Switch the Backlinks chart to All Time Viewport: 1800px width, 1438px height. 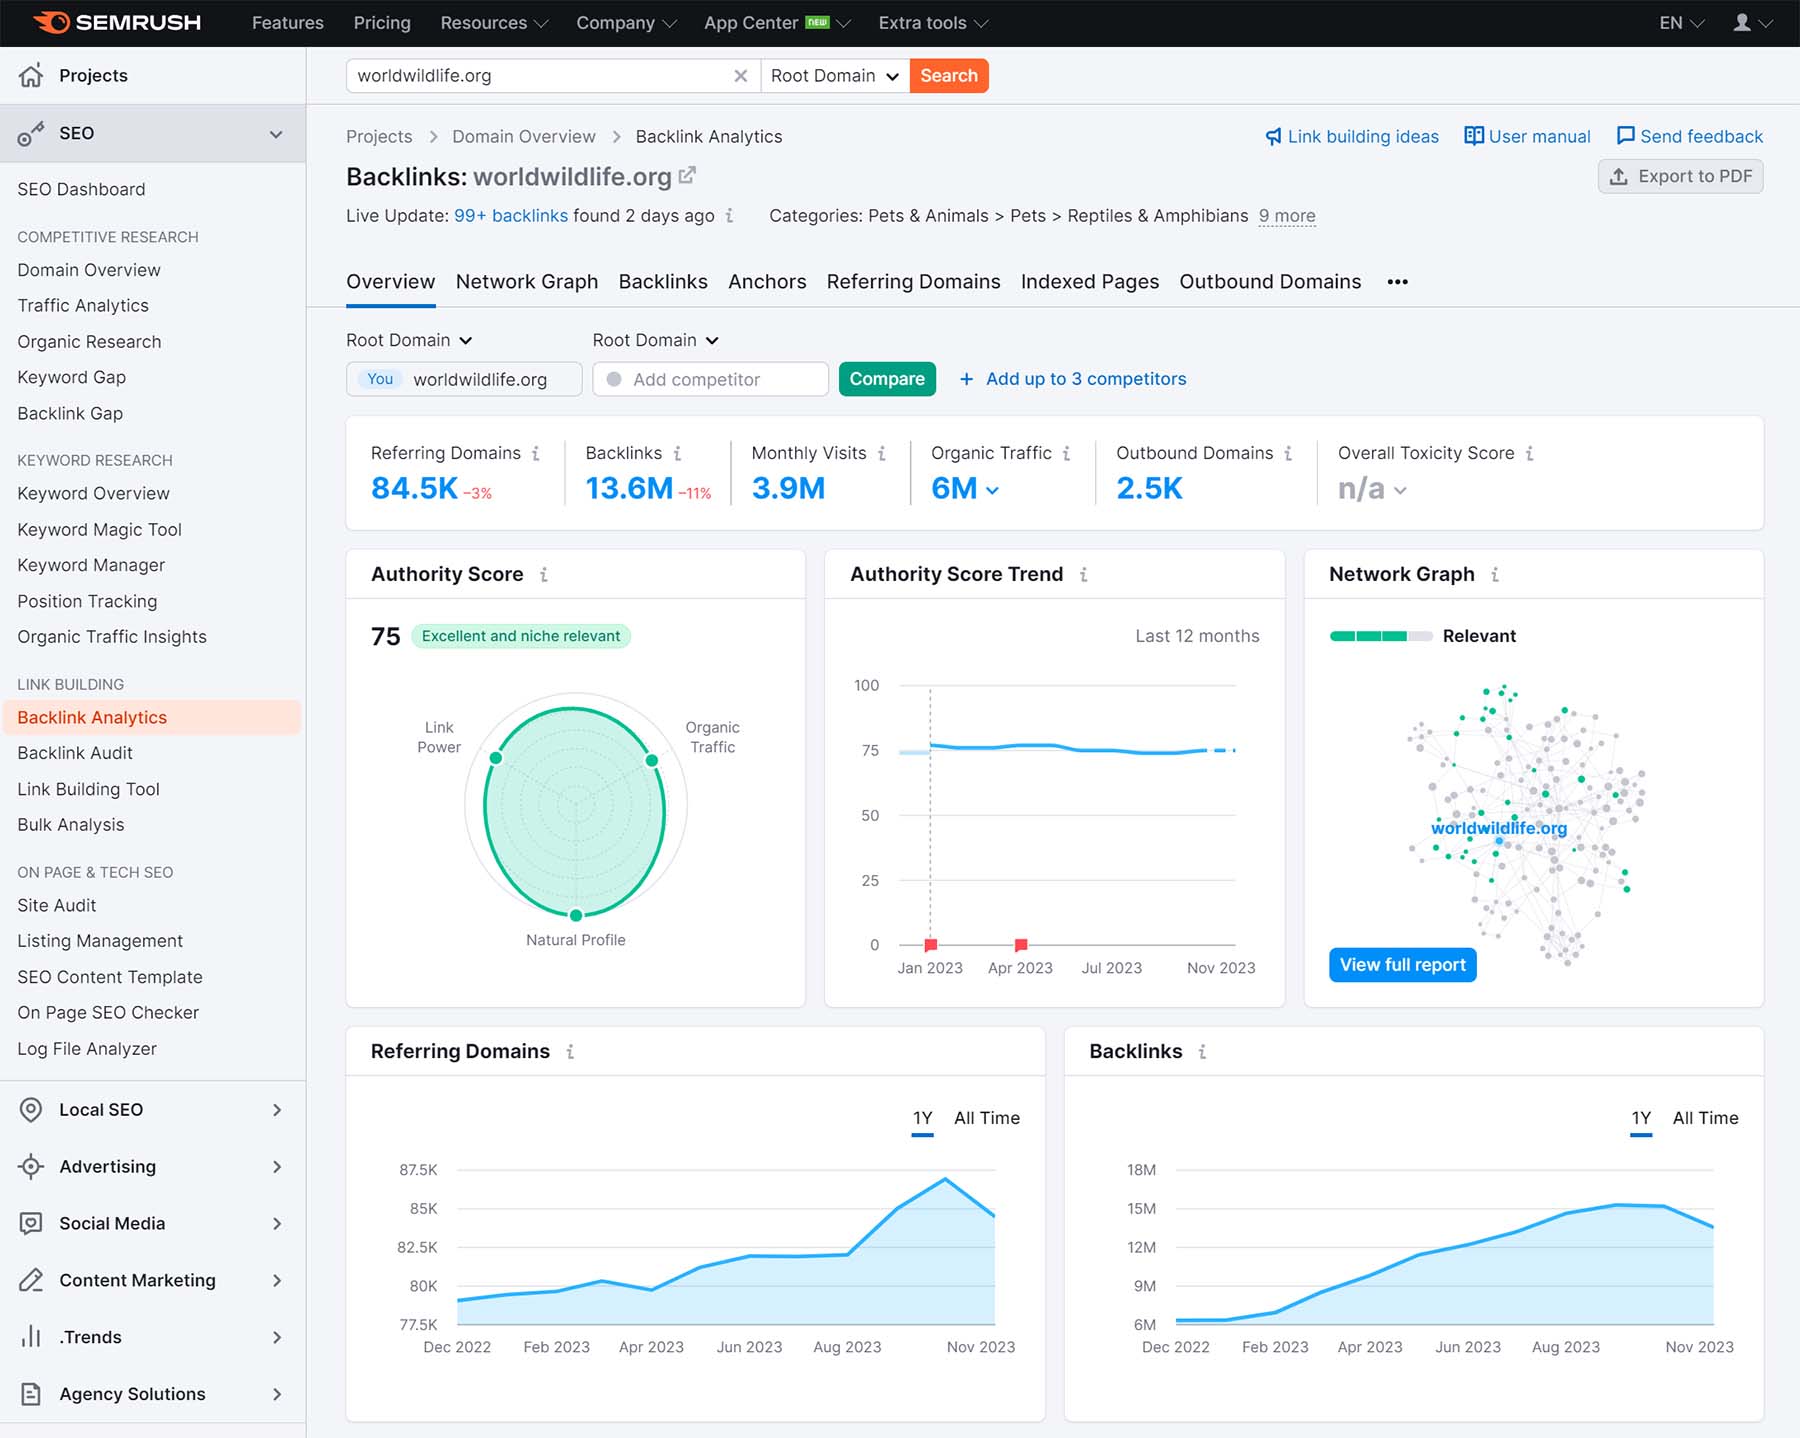(x=1705, y=1118)
